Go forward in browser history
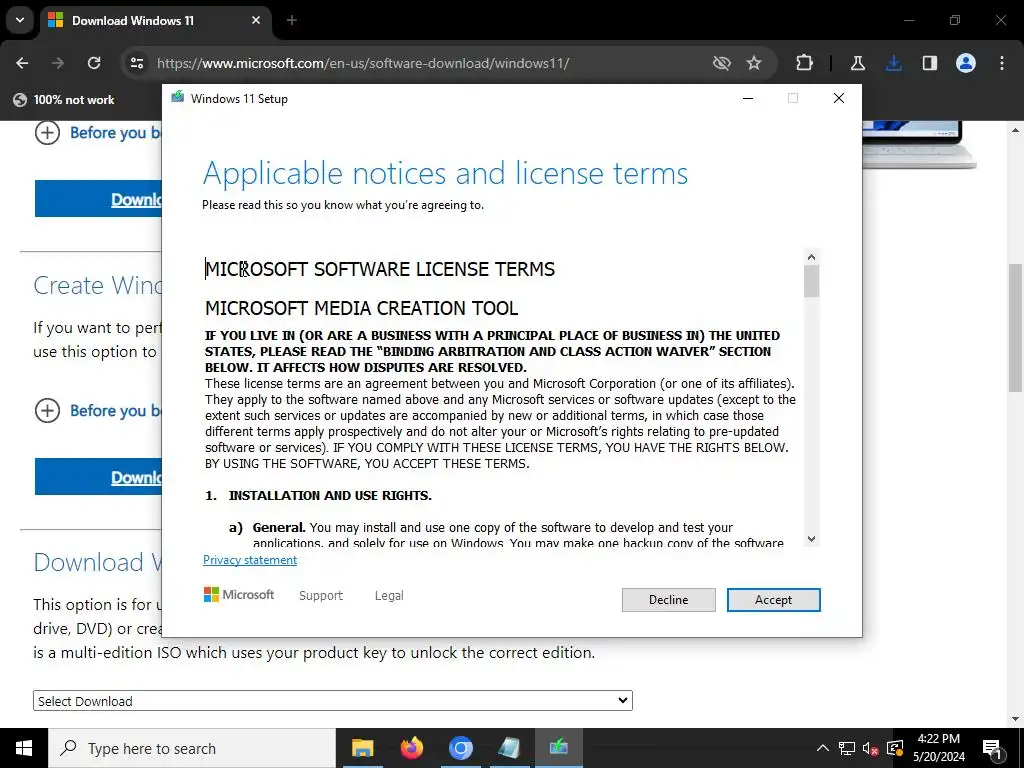This screenshot has height=768, width=1024. pyautogui.click(x=58, y=63)
